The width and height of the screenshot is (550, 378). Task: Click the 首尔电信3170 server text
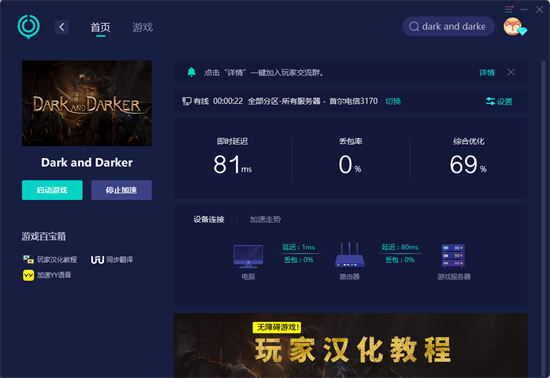click(x=354, y=101)
